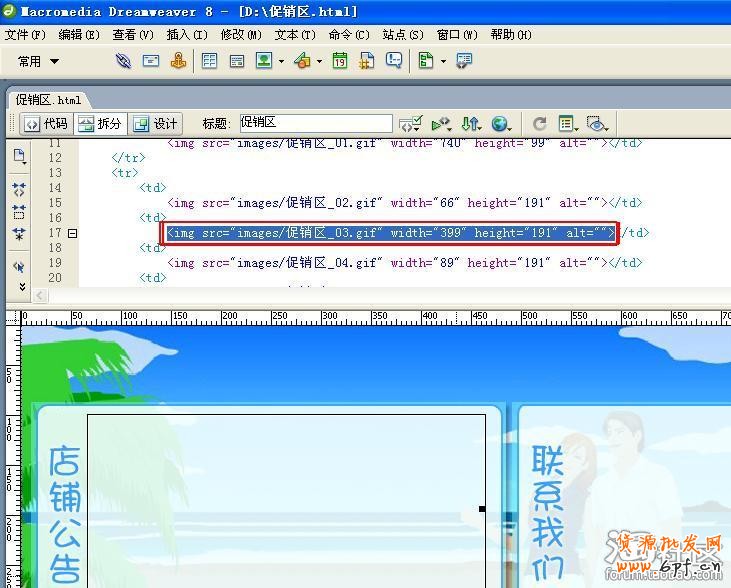731x588 pixels.
Task: Open the 常用 insert category dropdown
Action: pyautogui.click(x=38, y=61)
